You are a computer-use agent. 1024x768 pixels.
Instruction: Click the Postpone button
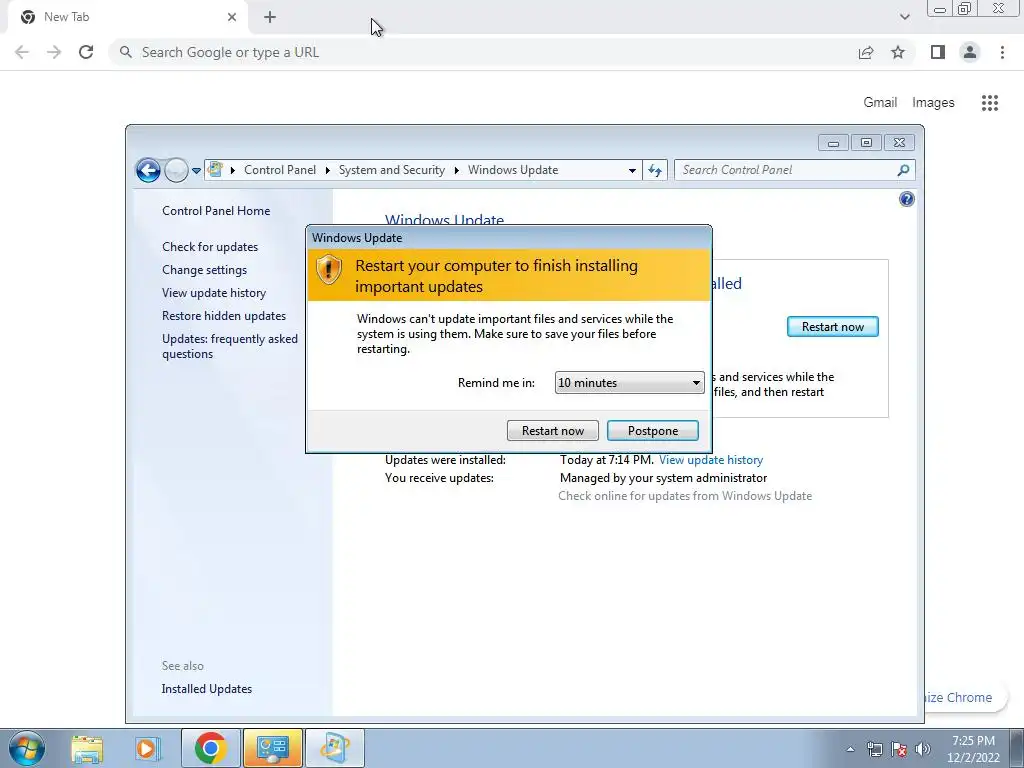point(653,430)
